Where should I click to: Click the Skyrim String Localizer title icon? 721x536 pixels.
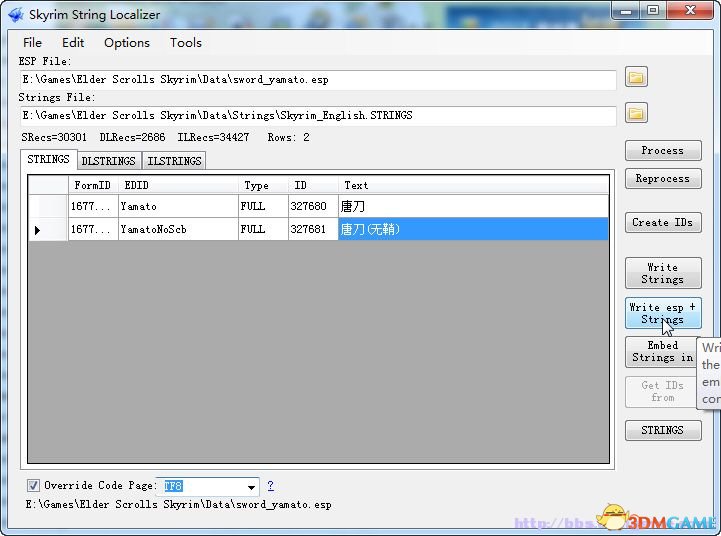pos(15,15)
